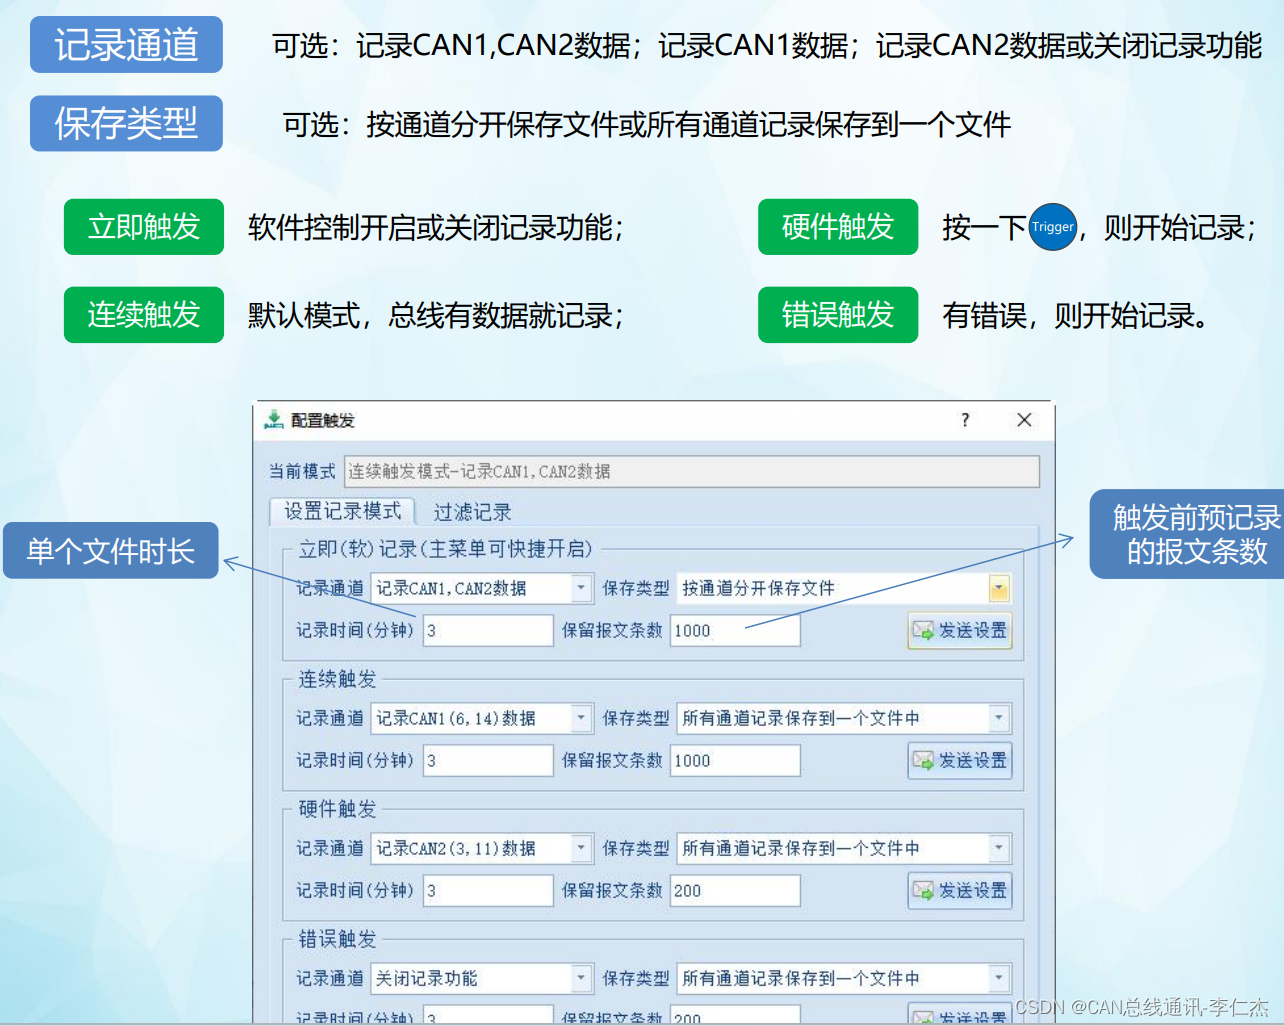Click the 保留报文条数 field containing 1000

point(735,631)
